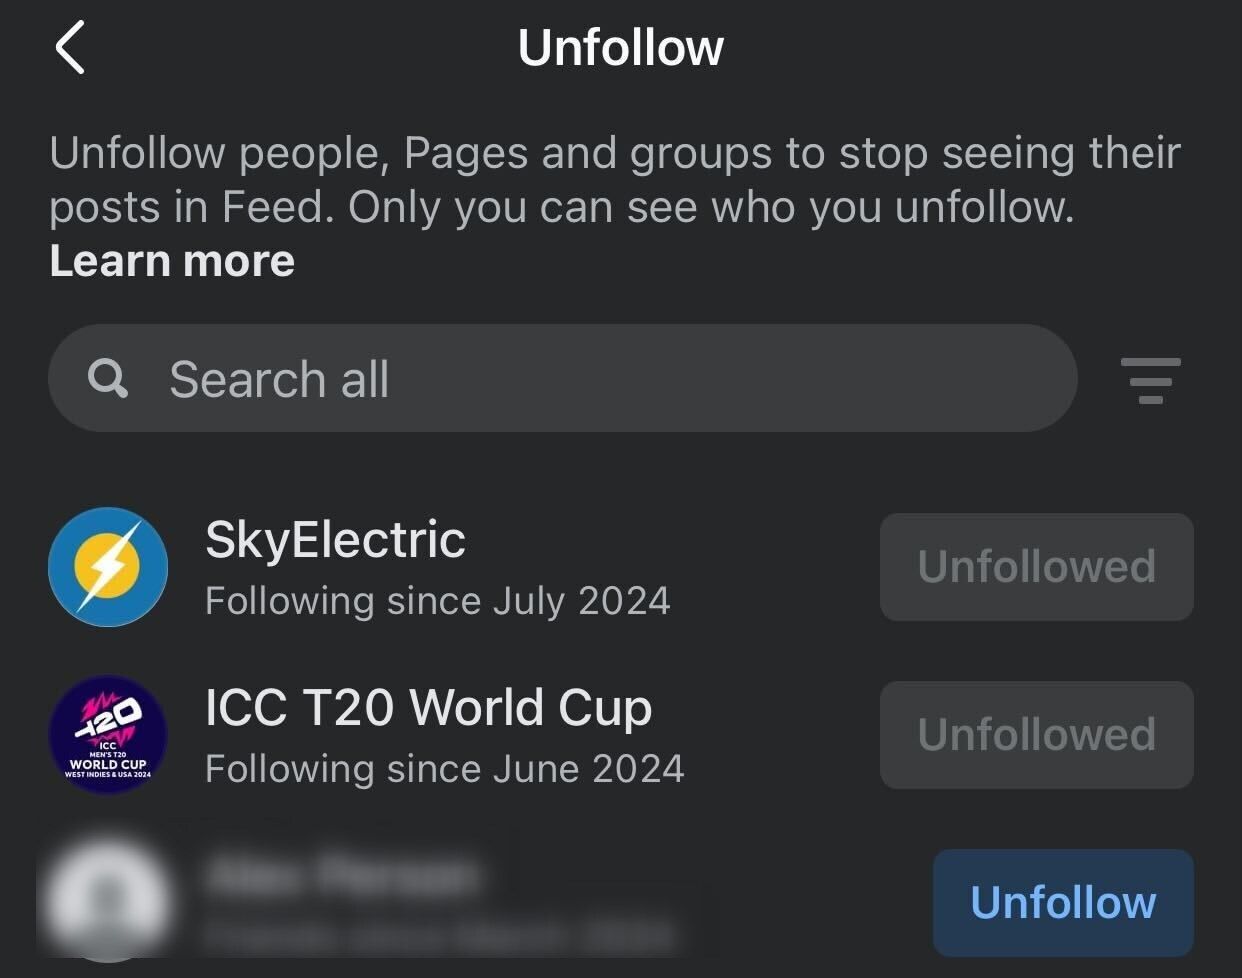Open the Learn more link
Screen dimensions: 1242x978
tap(172, 261)
